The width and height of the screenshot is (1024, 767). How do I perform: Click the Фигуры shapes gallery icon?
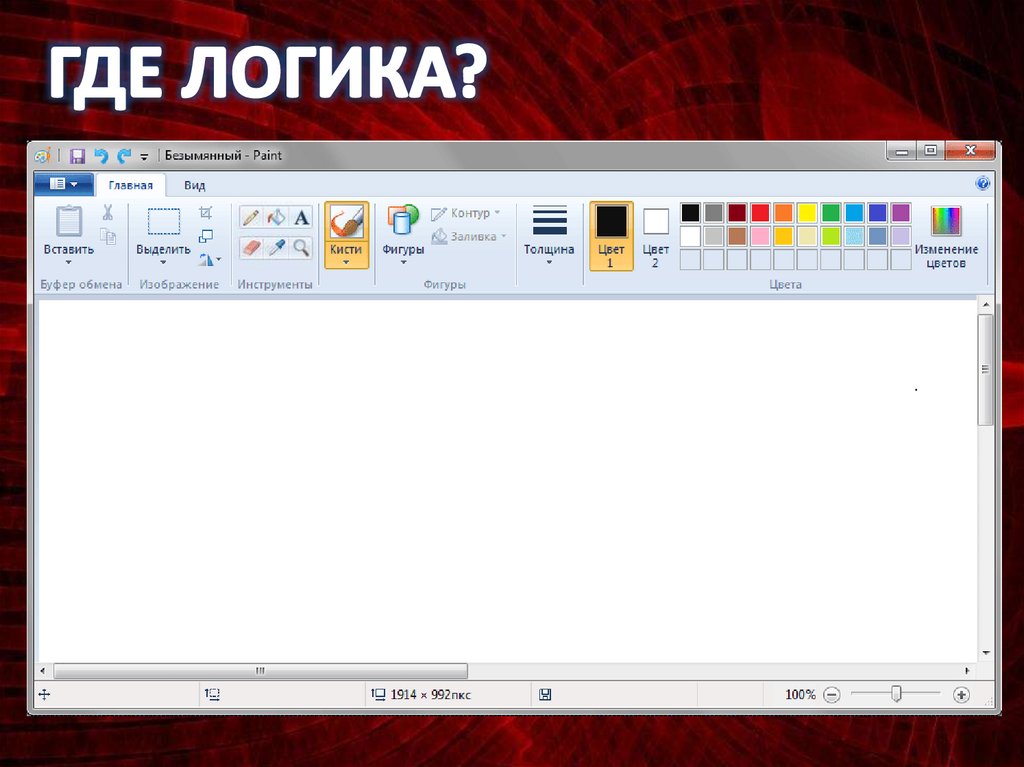(403, 220)
